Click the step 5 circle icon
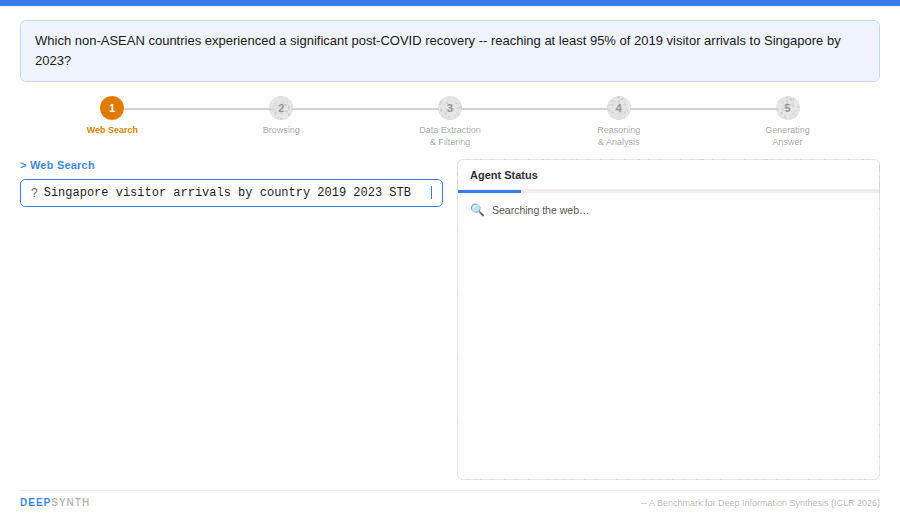The width and height of the screenshot is (900, 520). [x=788, y=108]
